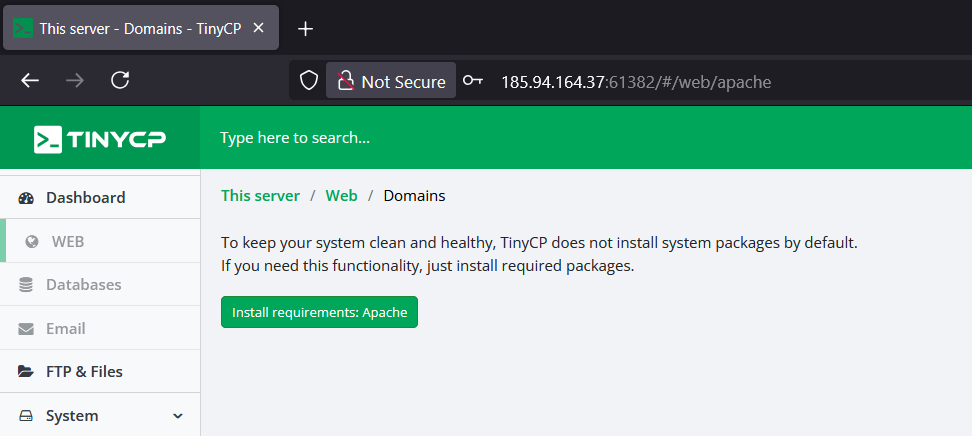The image size is (972, 436).
Task: Follow the 'This server' breadcrumb link
Action: pyautogui.click(x=260, y=196)
